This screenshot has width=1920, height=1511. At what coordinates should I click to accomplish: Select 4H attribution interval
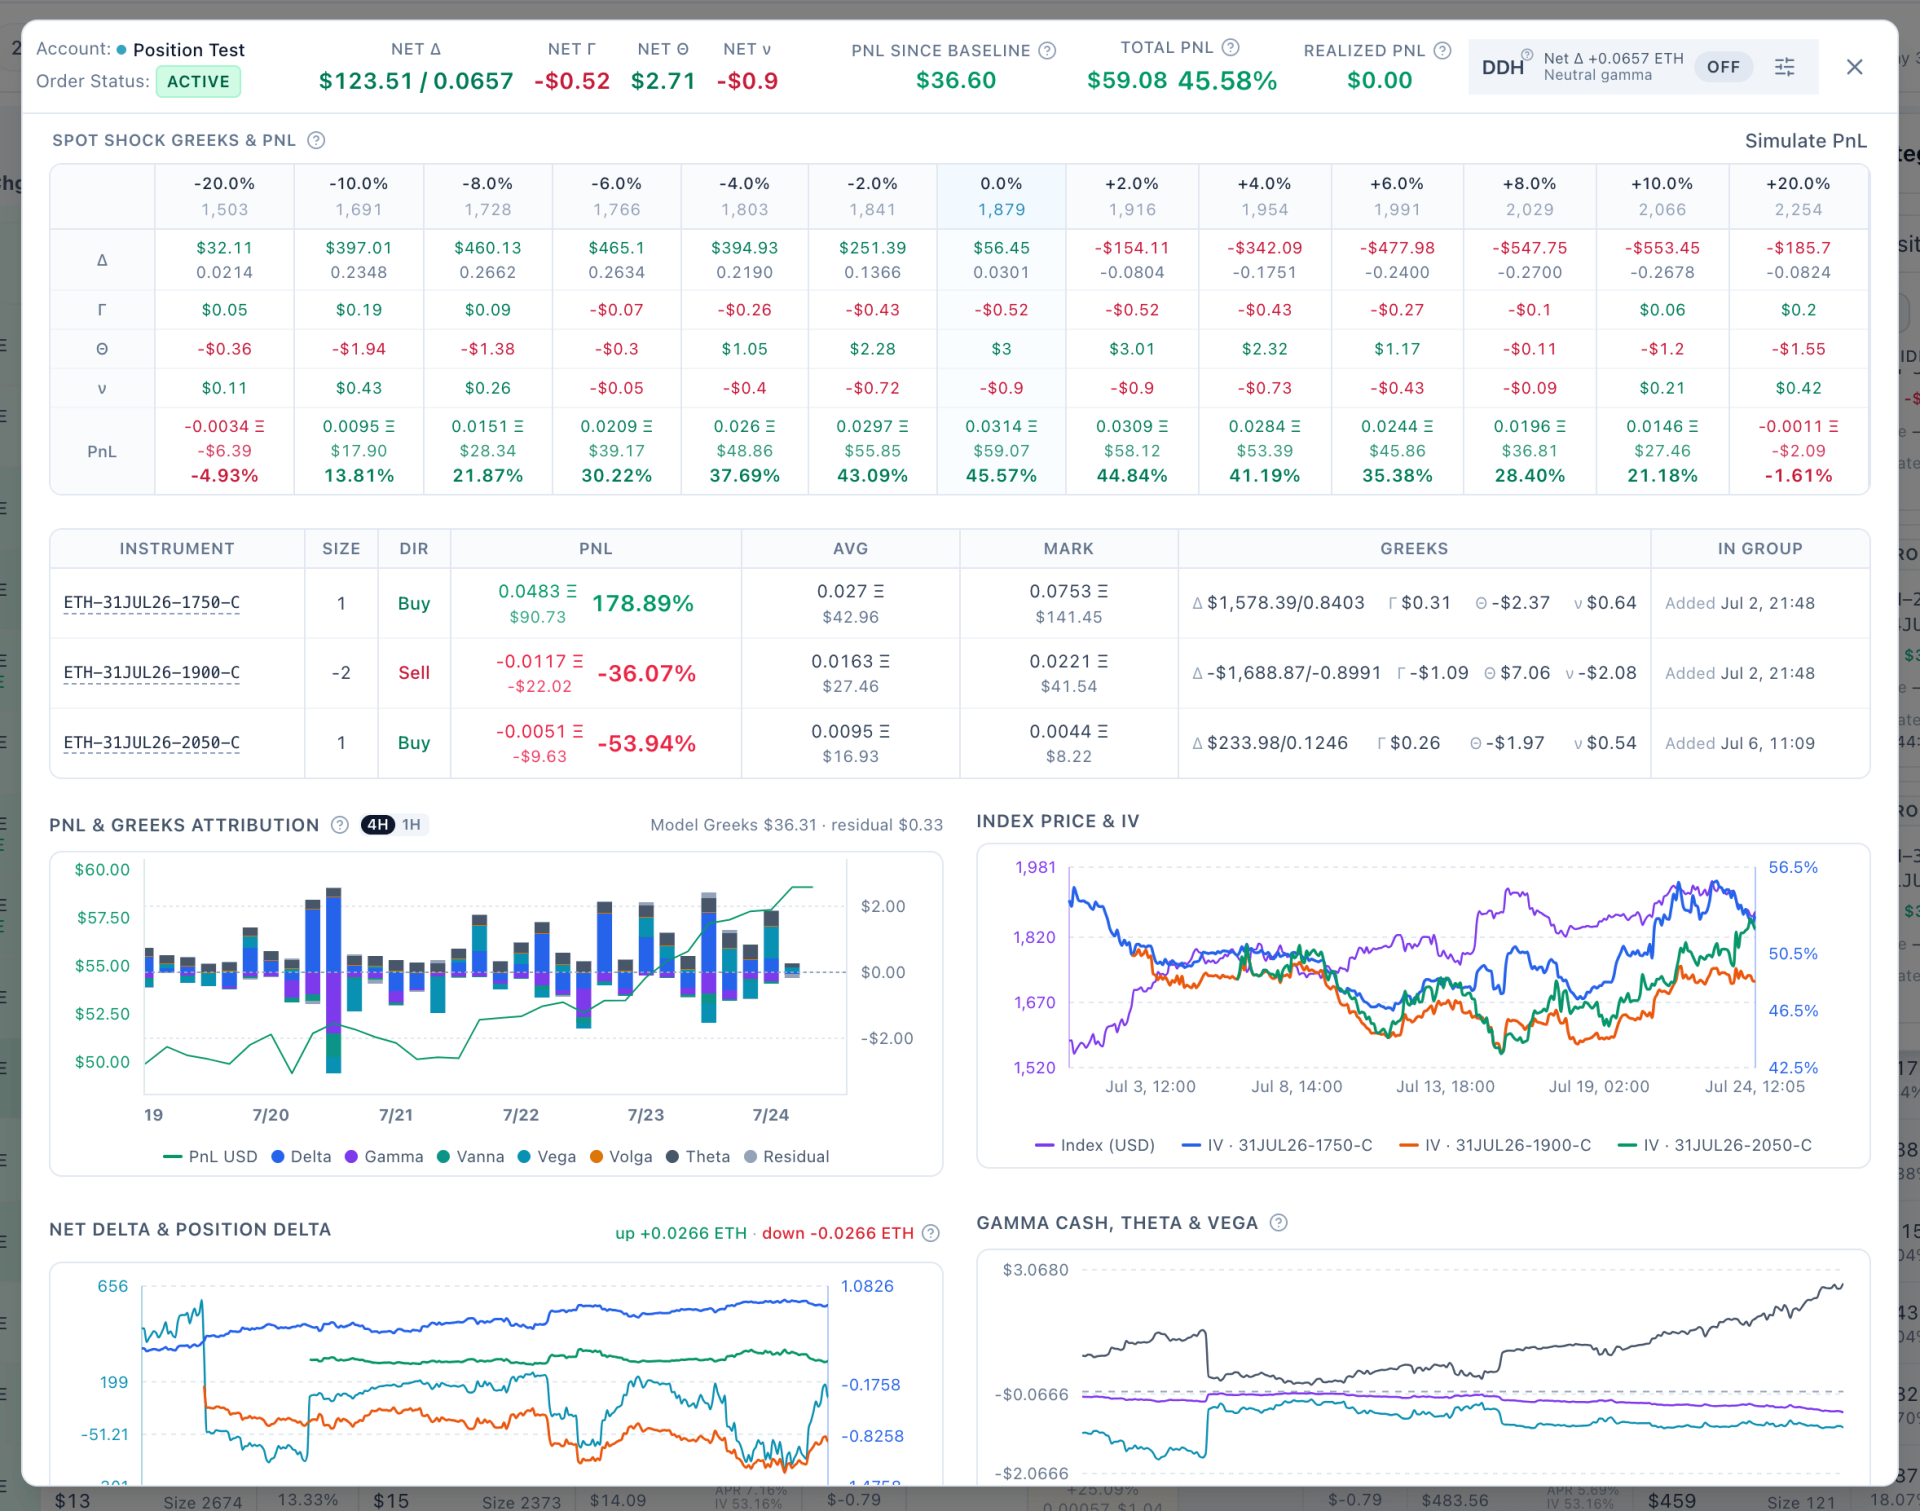pyautogui.click(x=378, y=825)
